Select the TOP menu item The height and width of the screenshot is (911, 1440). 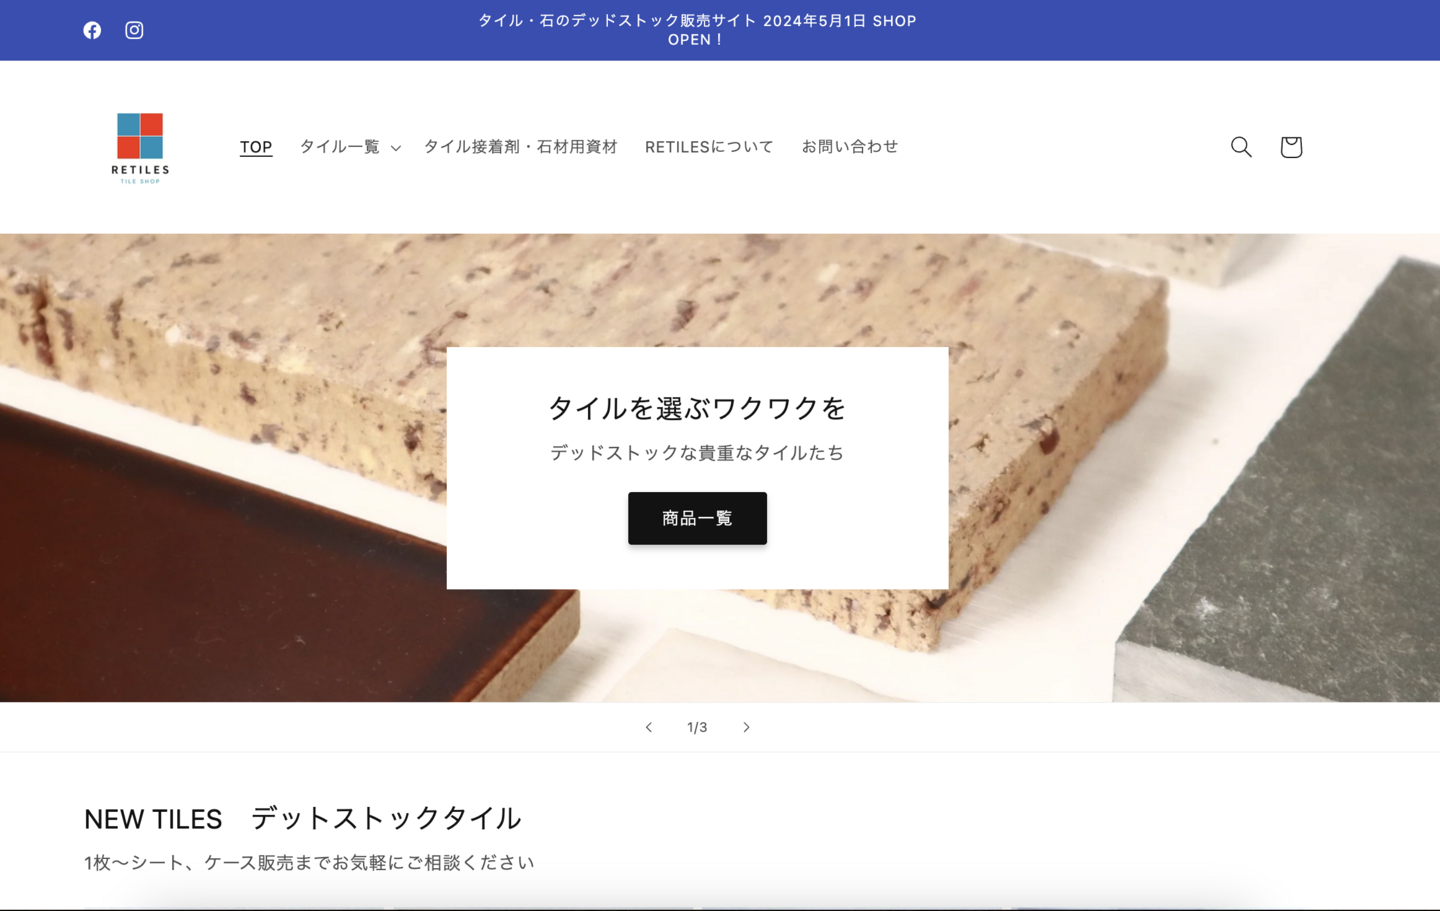[256, 147]
